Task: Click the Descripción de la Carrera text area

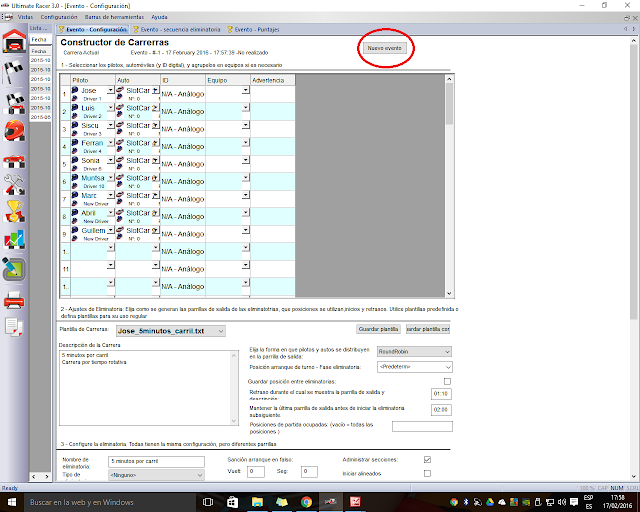Action: click(x=149, y=388)
